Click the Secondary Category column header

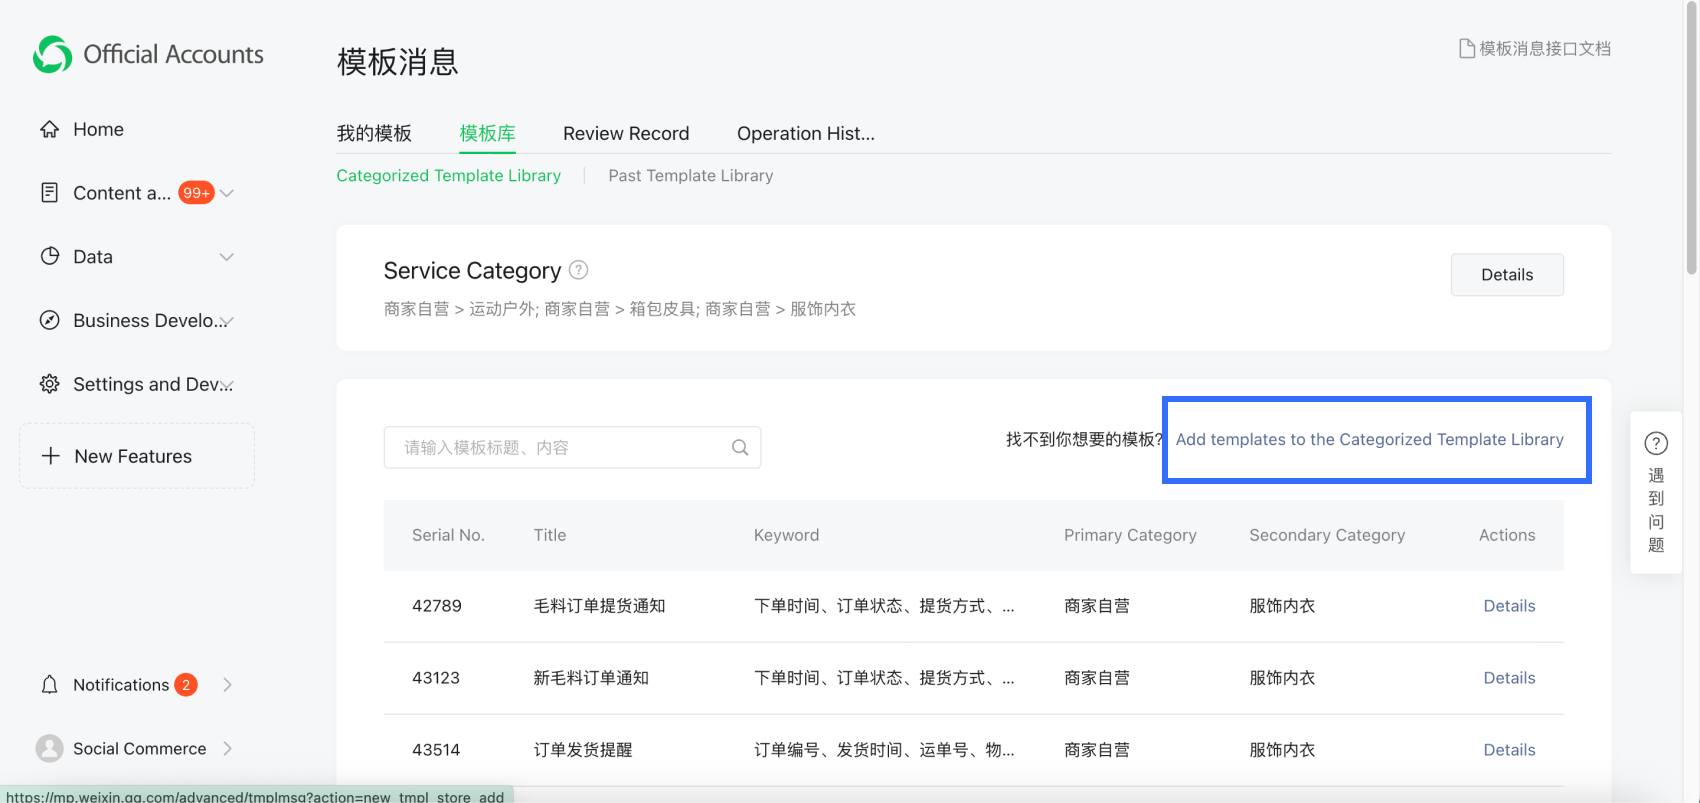tap(1327, 535)
